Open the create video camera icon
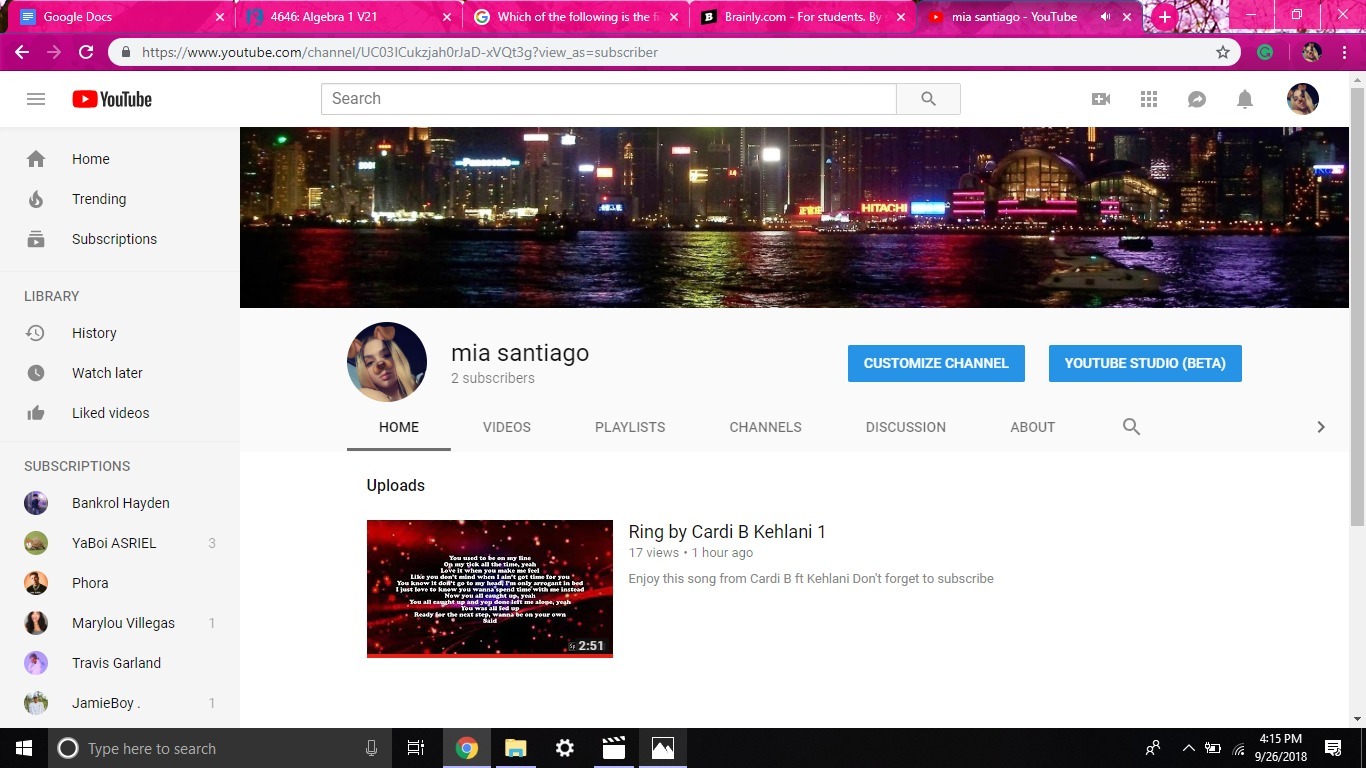 coord(1101,99)
